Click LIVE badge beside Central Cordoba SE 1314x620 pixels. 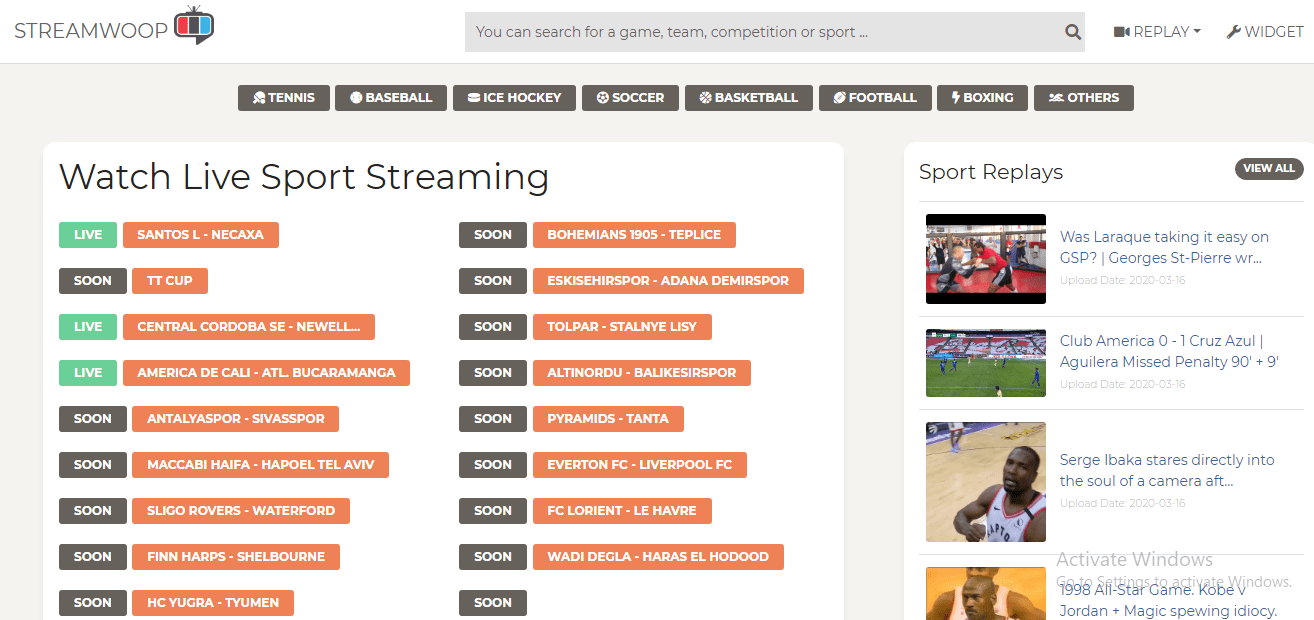(88, 327)
